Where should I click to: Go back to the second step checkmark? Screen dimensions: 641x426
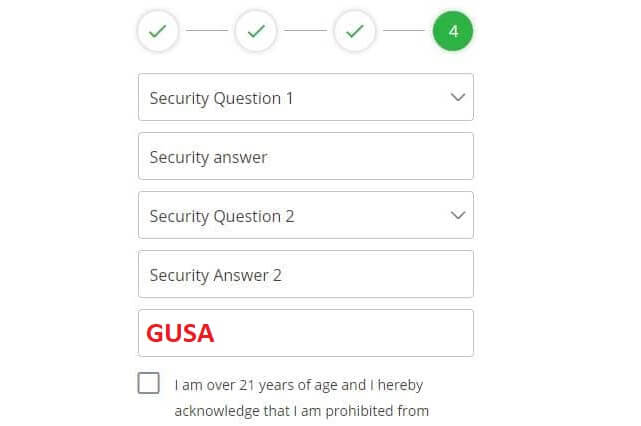(256, 31)
